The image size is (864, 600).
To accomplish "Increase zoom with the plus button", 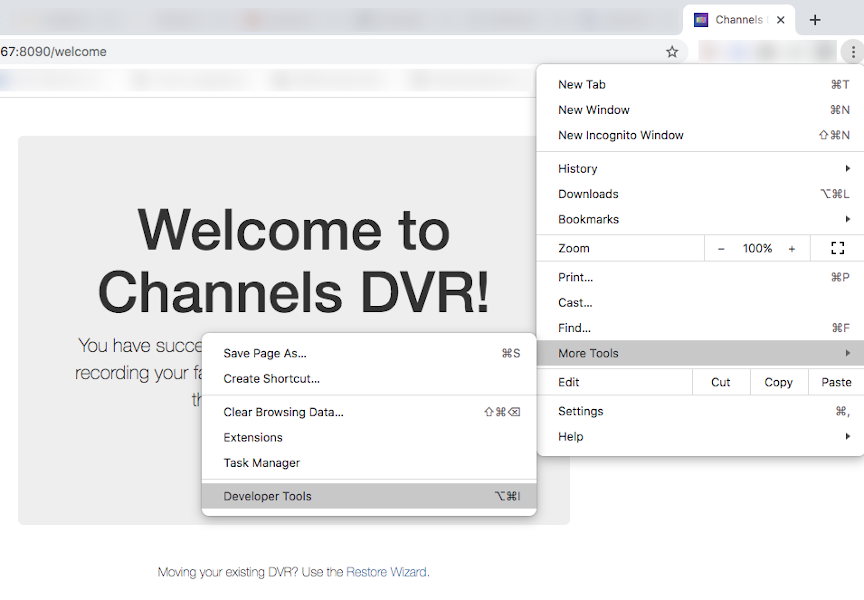I will (x=791, y=248).
